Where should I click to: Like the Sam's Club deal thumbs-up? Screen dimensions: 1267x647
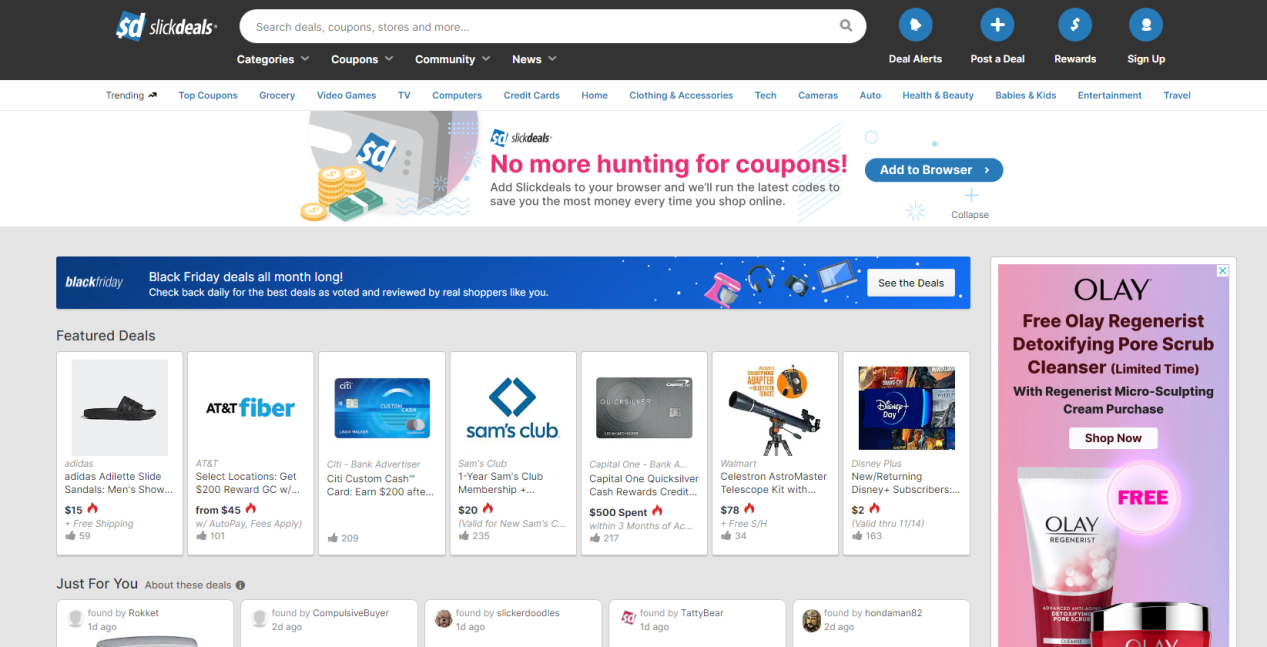464,536
